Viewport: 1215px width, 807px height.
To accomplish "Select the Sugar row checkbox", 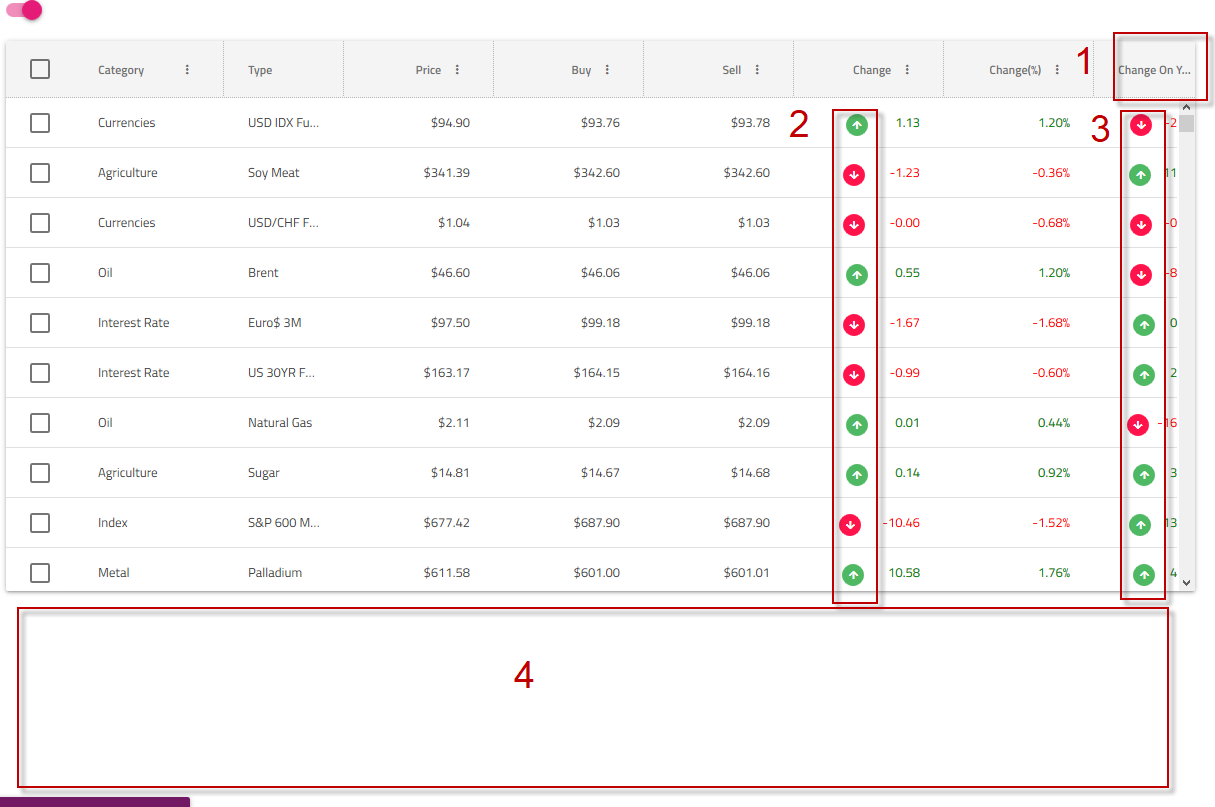I will (x=40, y=473).
